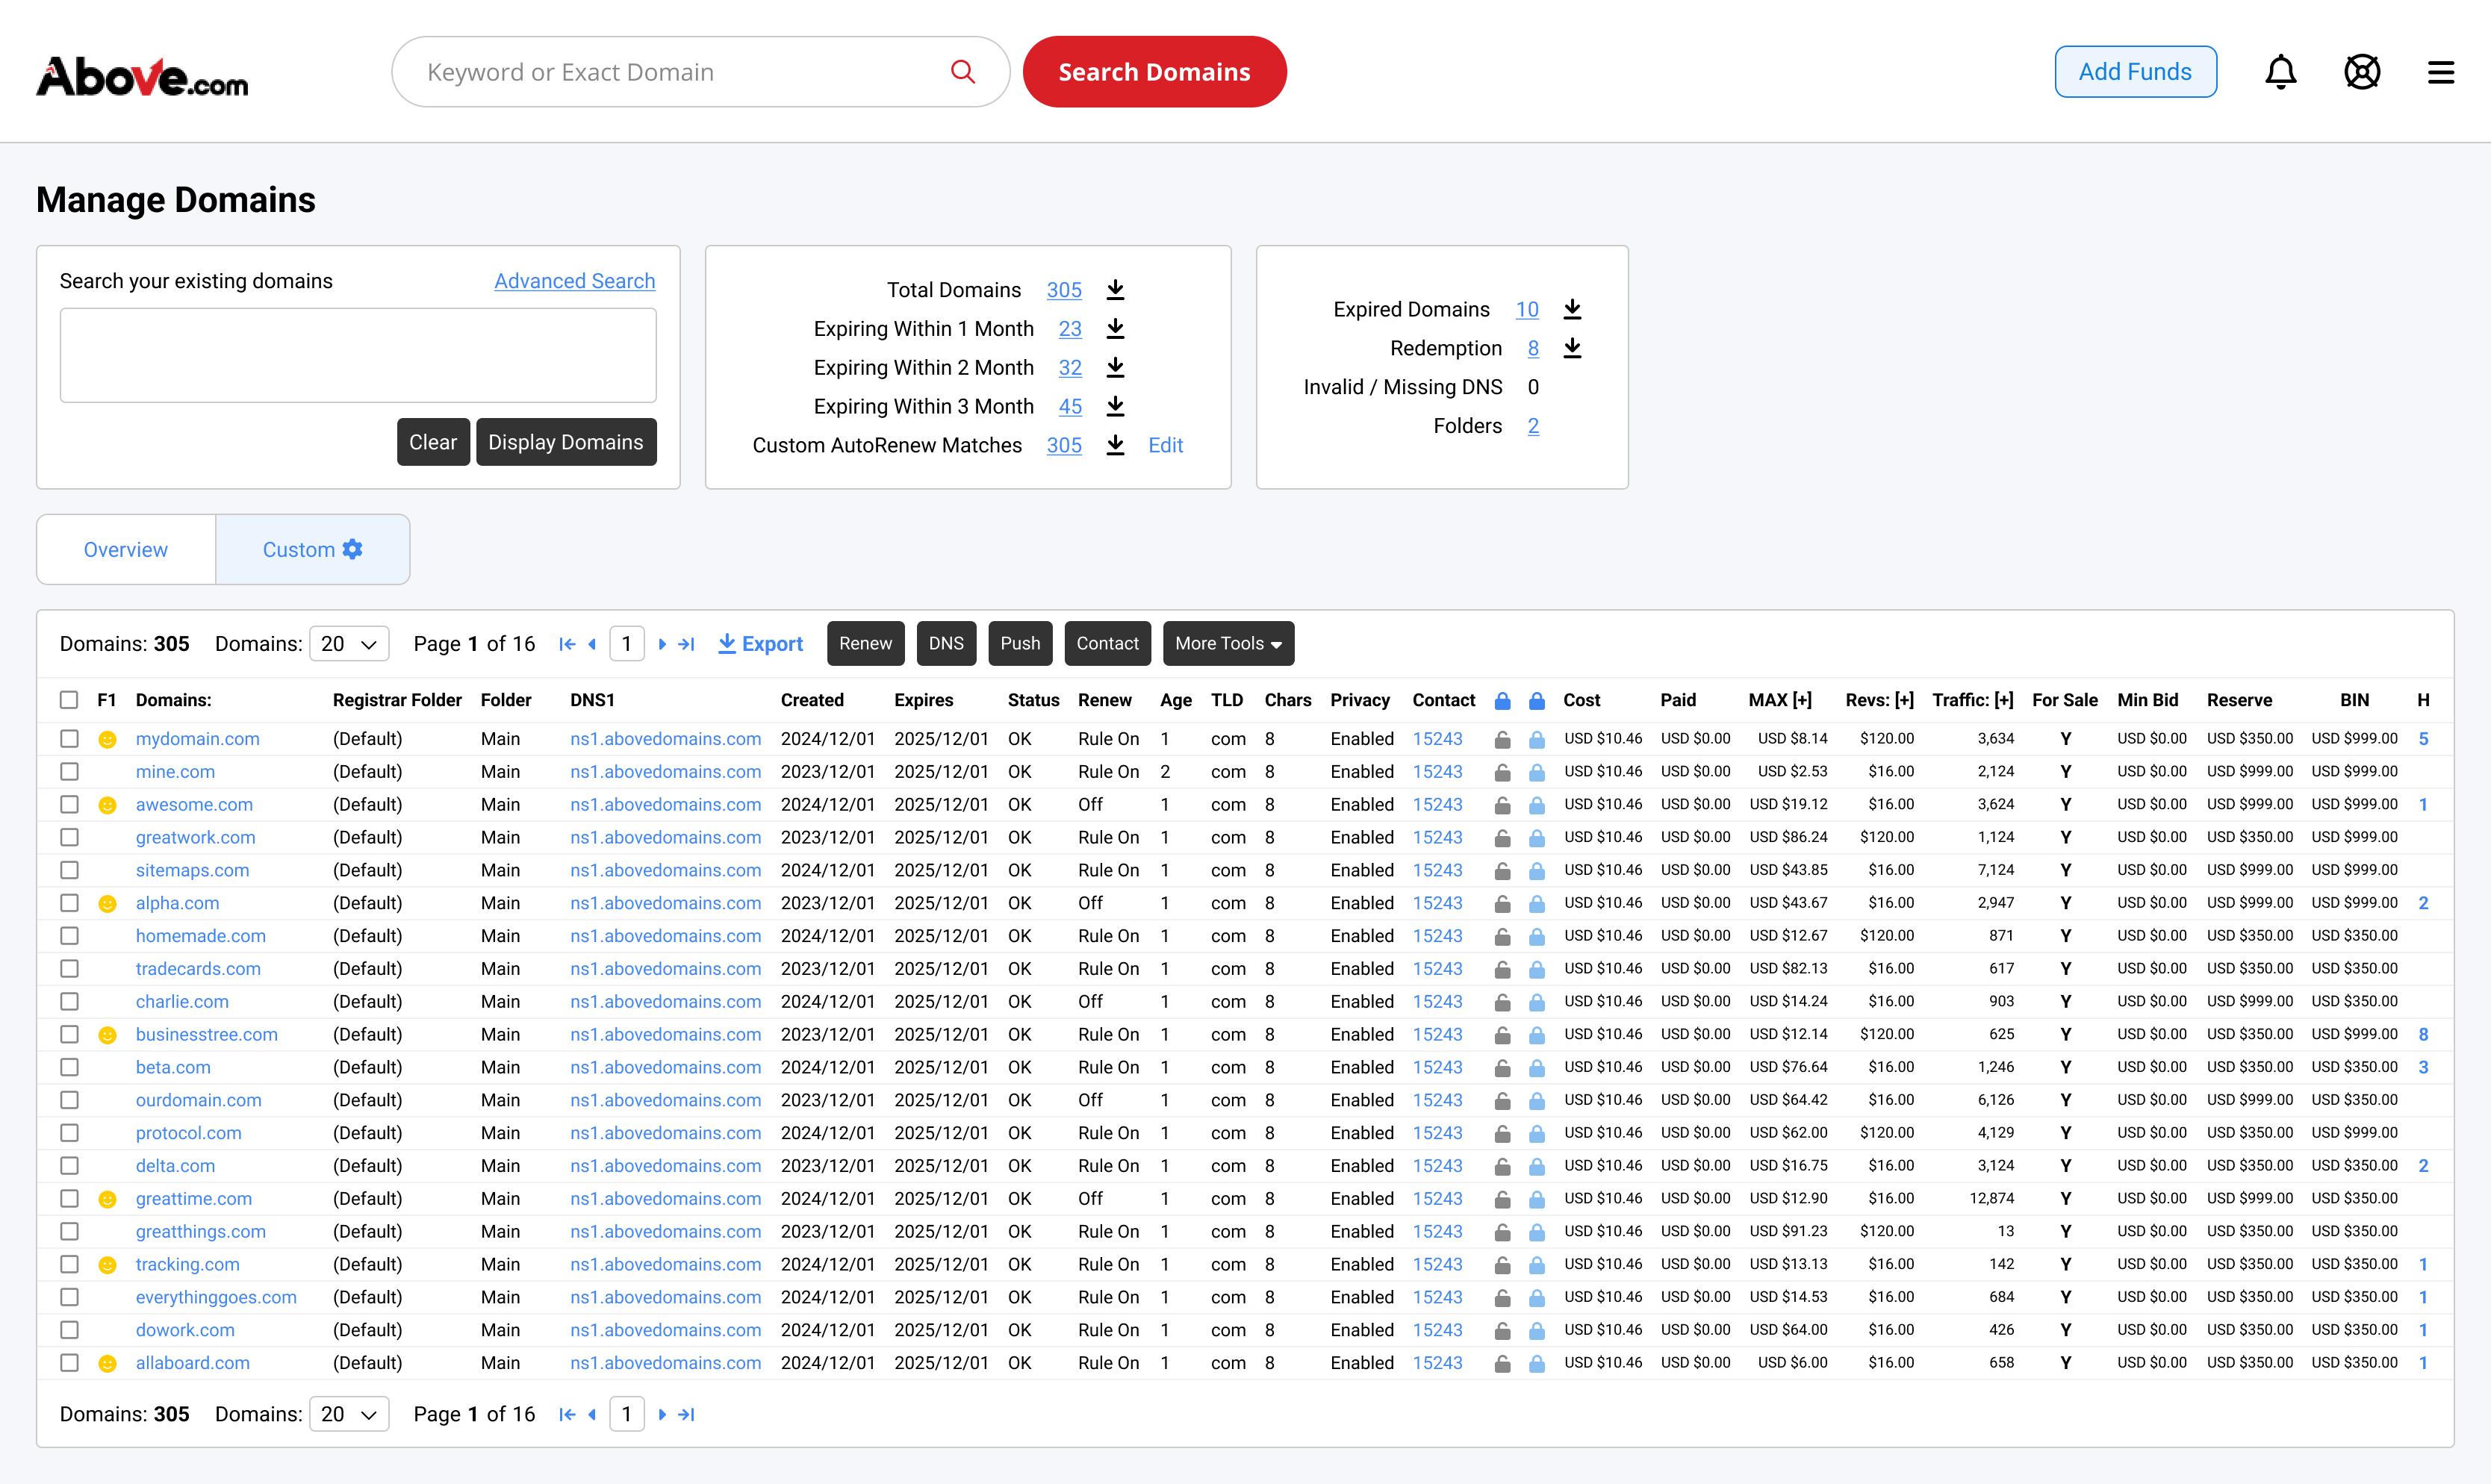
Task: Check the box for mine.com row
Action: 69,772
